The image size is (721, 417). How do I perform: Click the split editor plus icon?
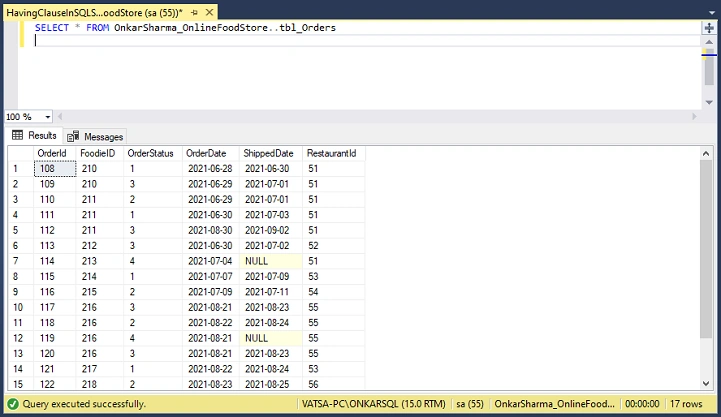[709, 28]
